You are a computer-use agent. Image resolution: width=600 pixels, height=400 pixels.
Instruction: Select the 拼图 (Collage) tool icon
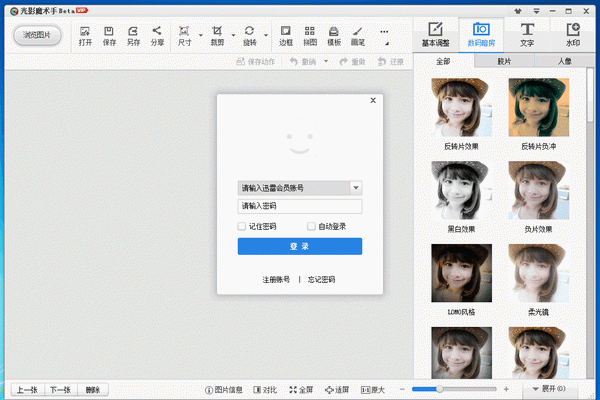tap(310, 35)
